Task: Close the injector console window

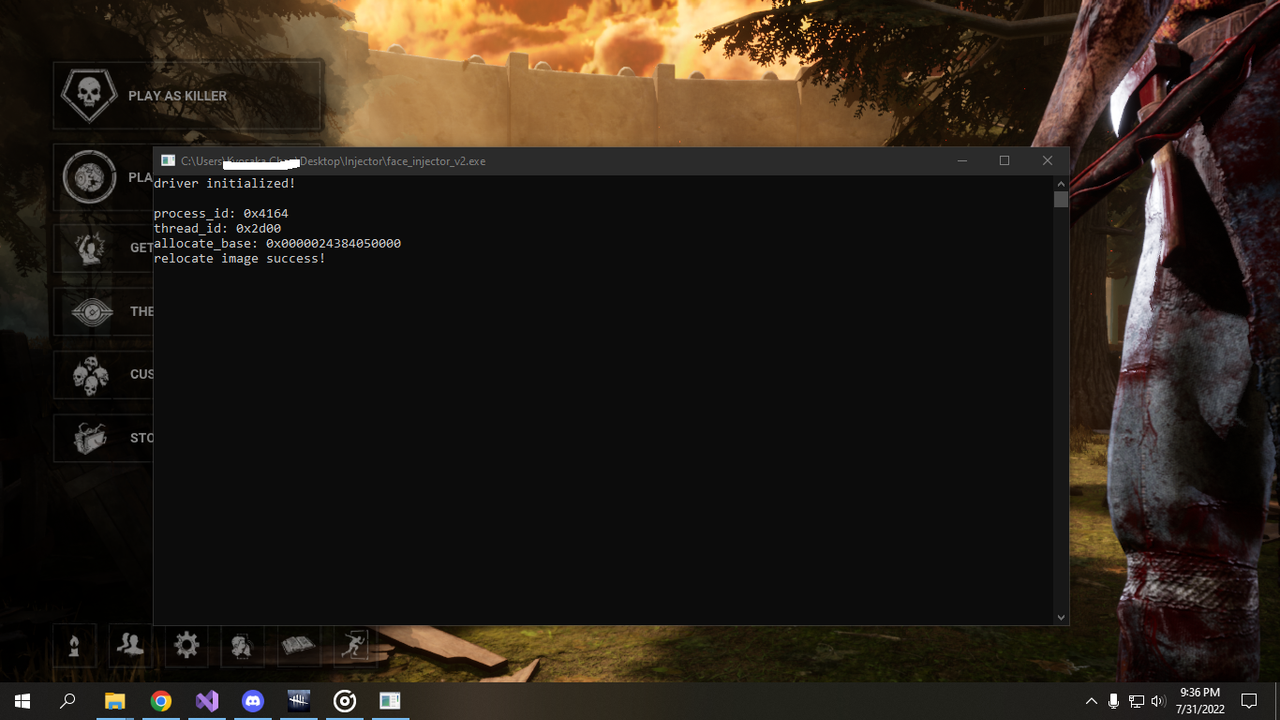Action: (x=1048, y=161)
